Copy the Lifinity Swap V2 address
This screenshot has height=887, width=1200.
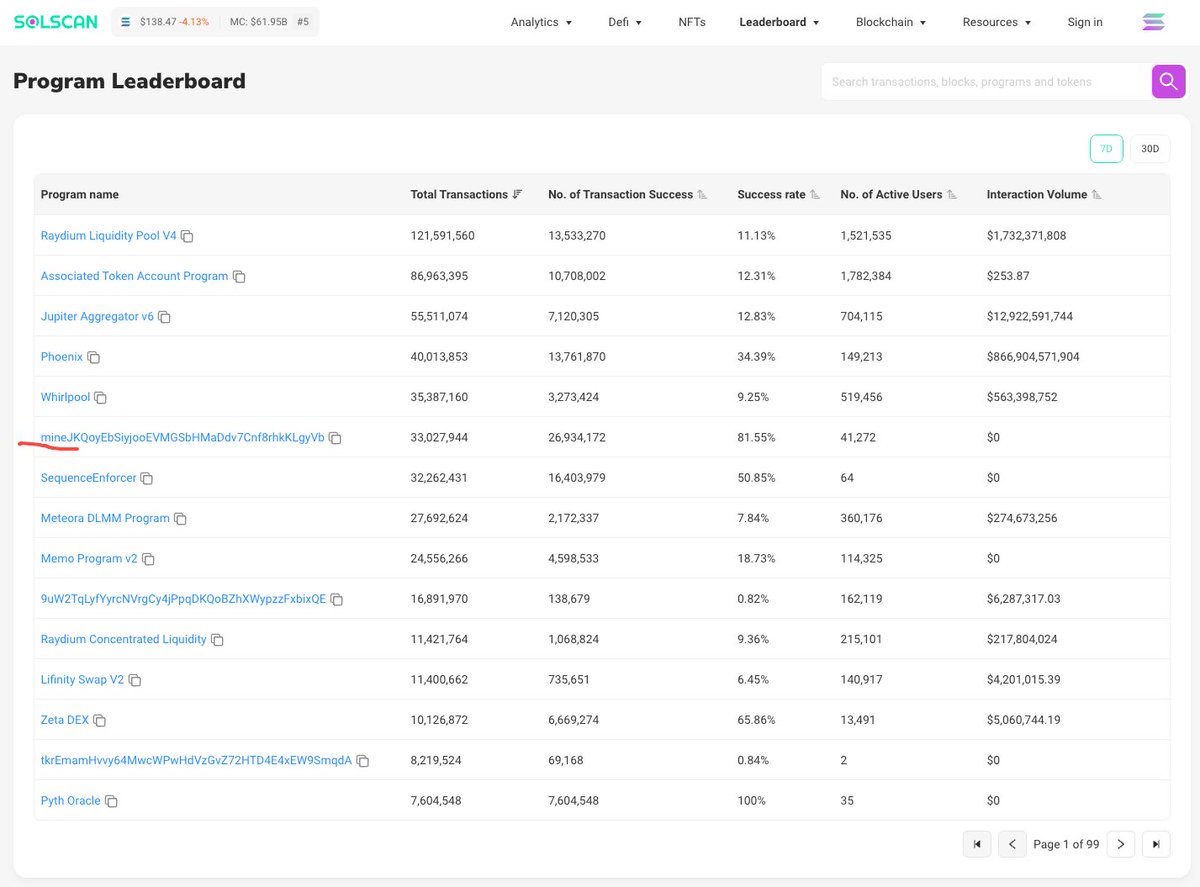point(135,680)
